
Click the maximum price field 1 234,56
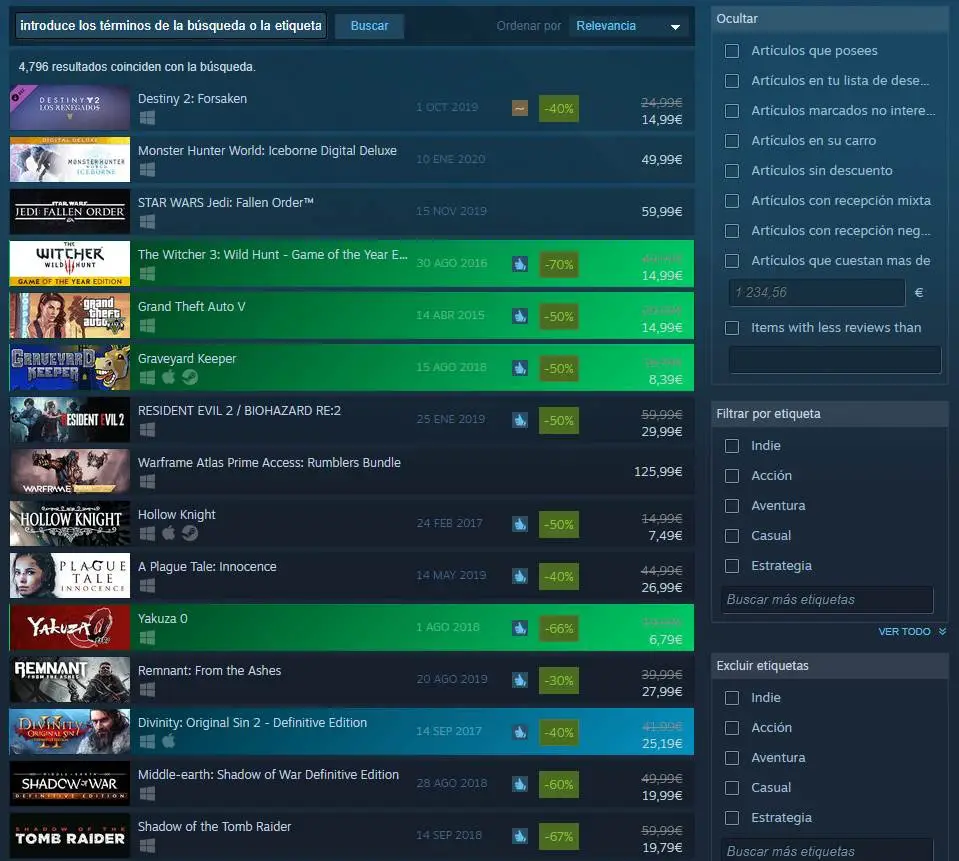click(x=816, y=292)
